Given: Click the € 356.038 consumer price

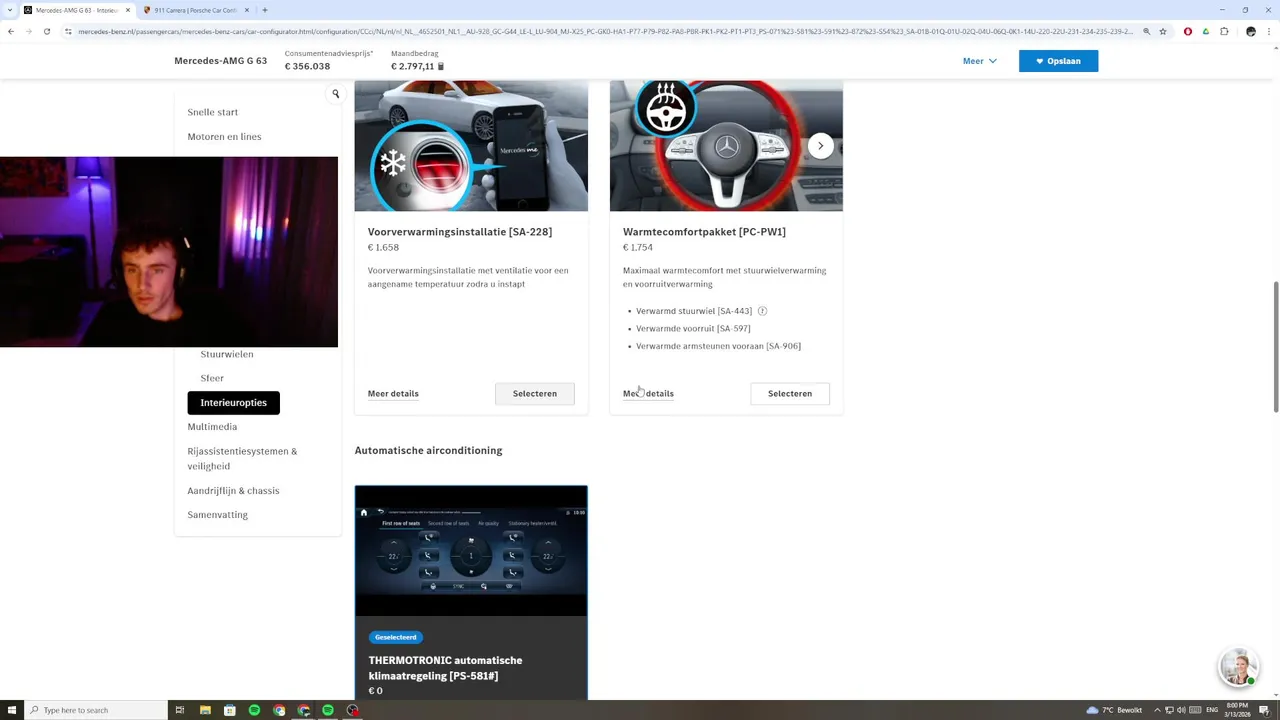Looking at the screenshot, I should 307,67.
